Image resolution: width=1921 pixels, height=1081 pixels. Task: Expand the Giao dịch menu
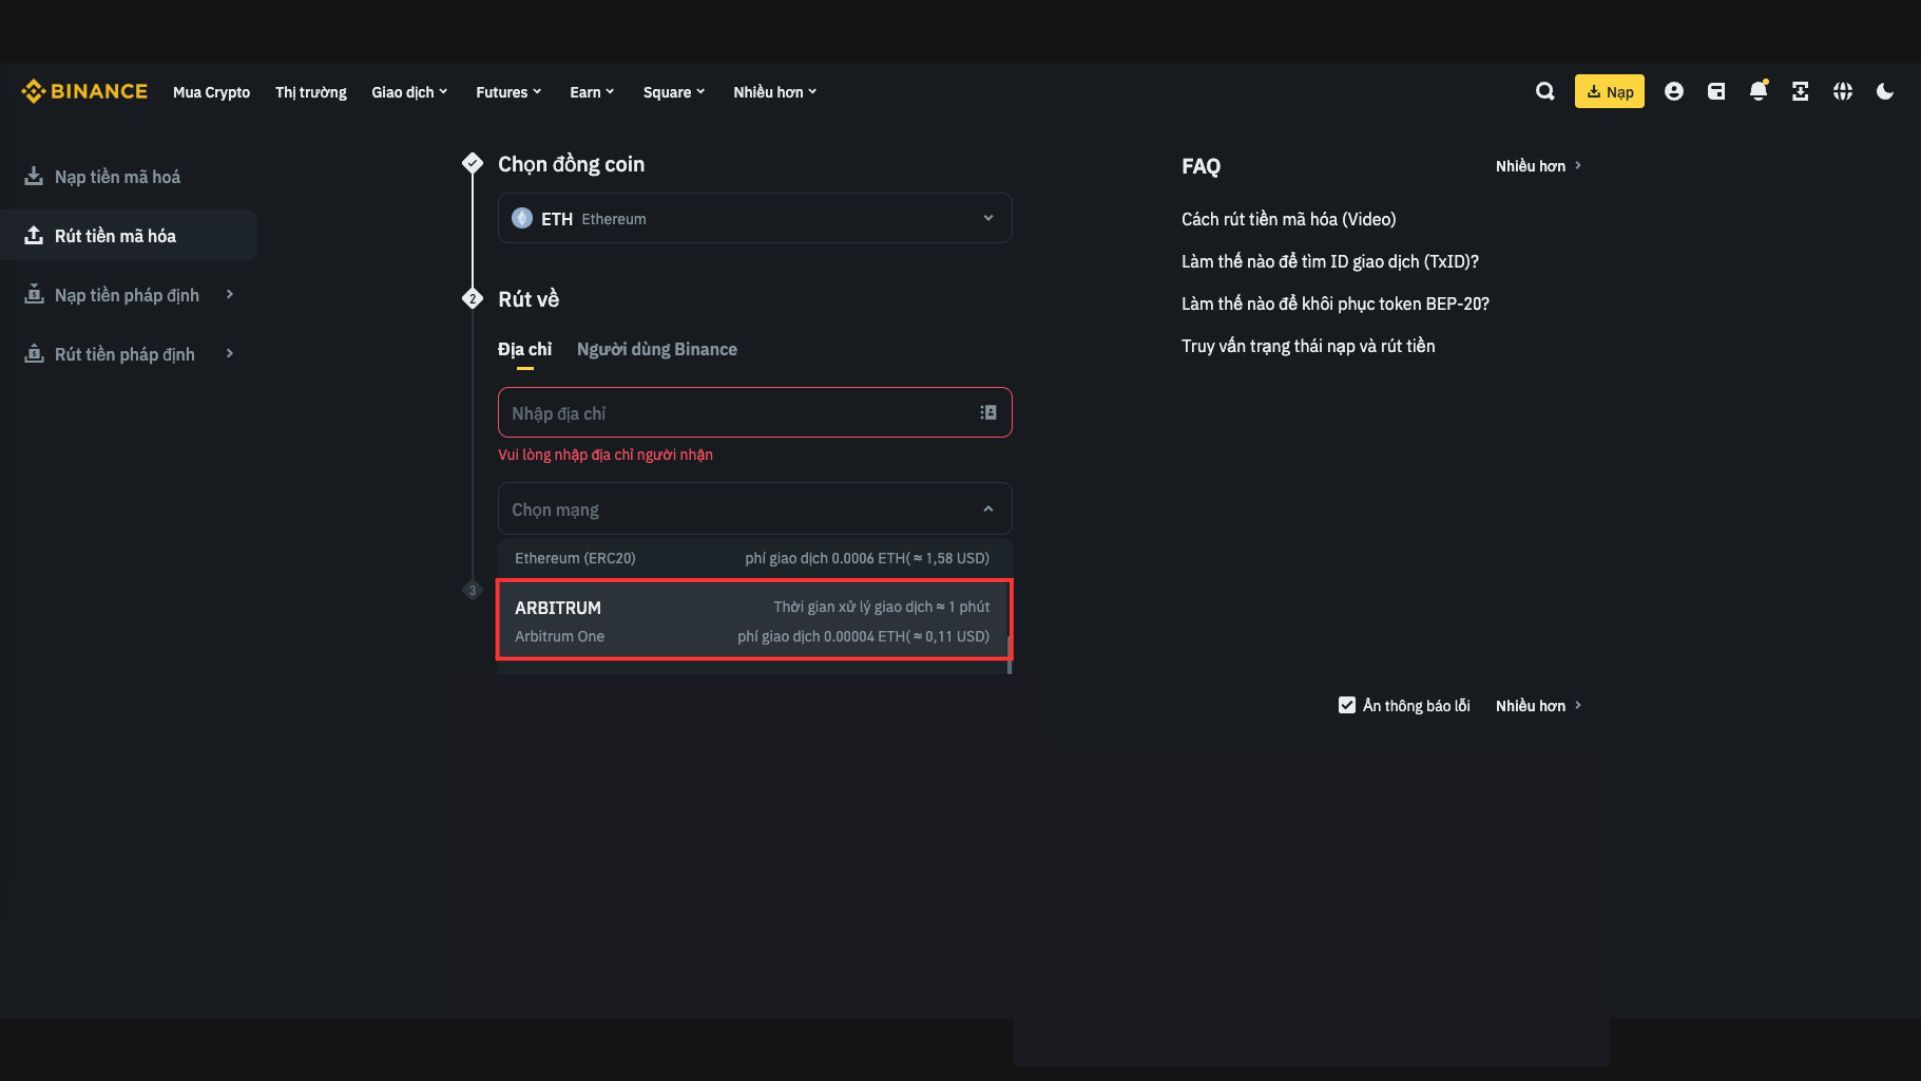pyautogui.click(x=409, y=92)
